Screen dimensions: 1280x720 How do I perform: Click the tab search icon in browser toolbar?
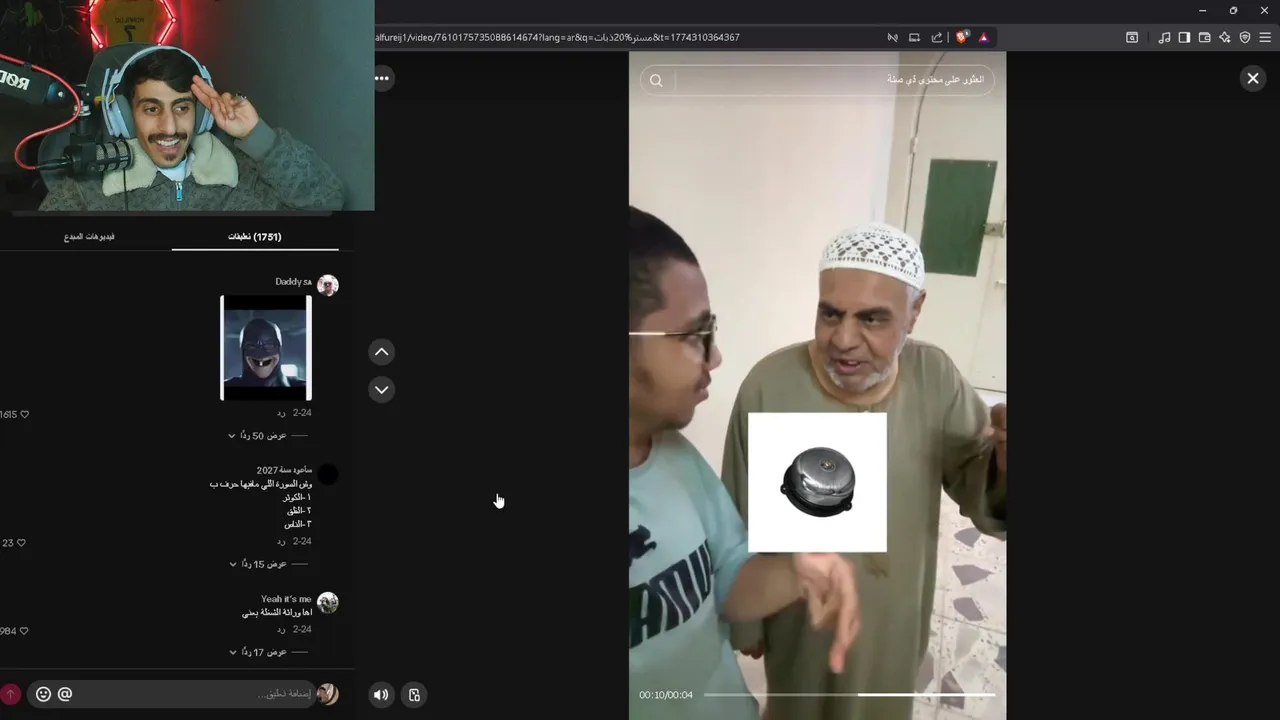point(1132,37)
